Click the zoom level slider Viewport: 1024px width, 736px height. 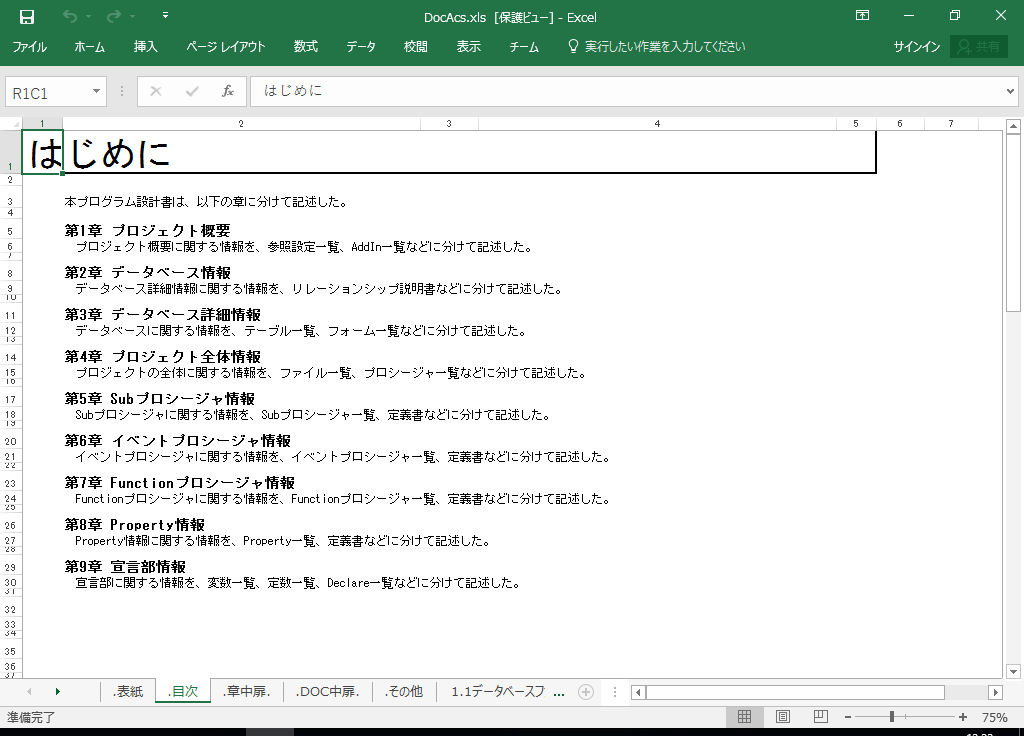892,717
